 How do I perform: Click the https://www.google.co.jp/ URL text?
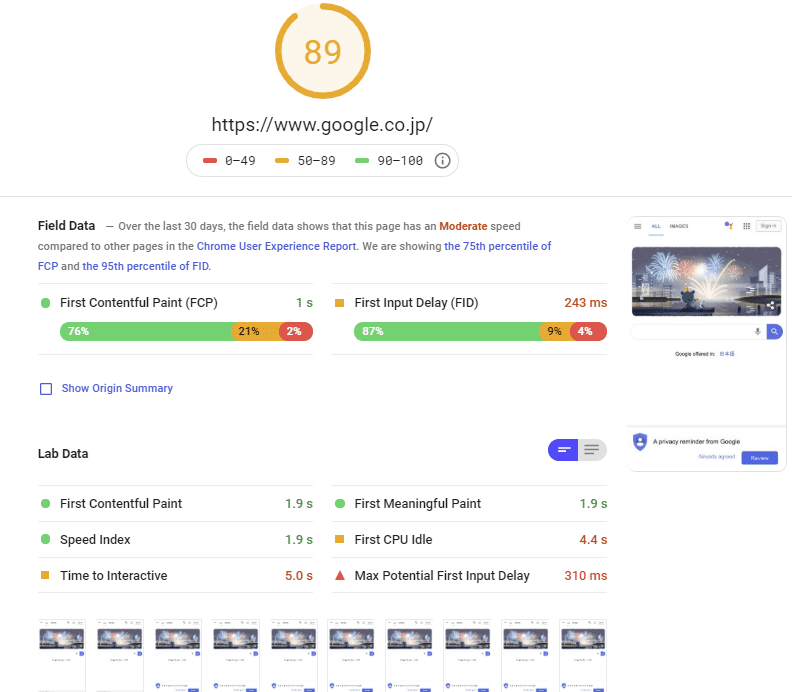pyautogui.click(x=322, y=125)
